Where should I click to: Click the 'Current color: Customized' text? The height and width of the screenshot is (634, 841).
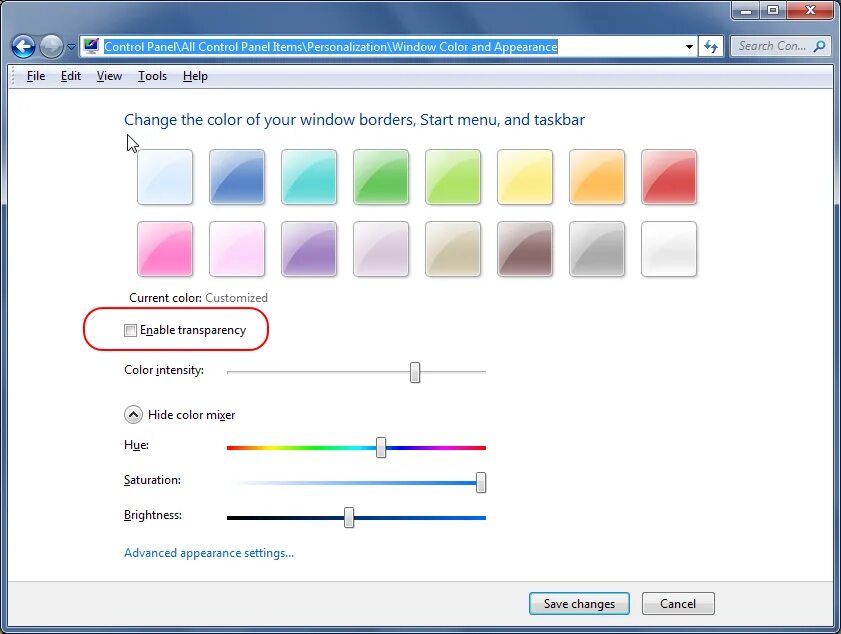198,298
